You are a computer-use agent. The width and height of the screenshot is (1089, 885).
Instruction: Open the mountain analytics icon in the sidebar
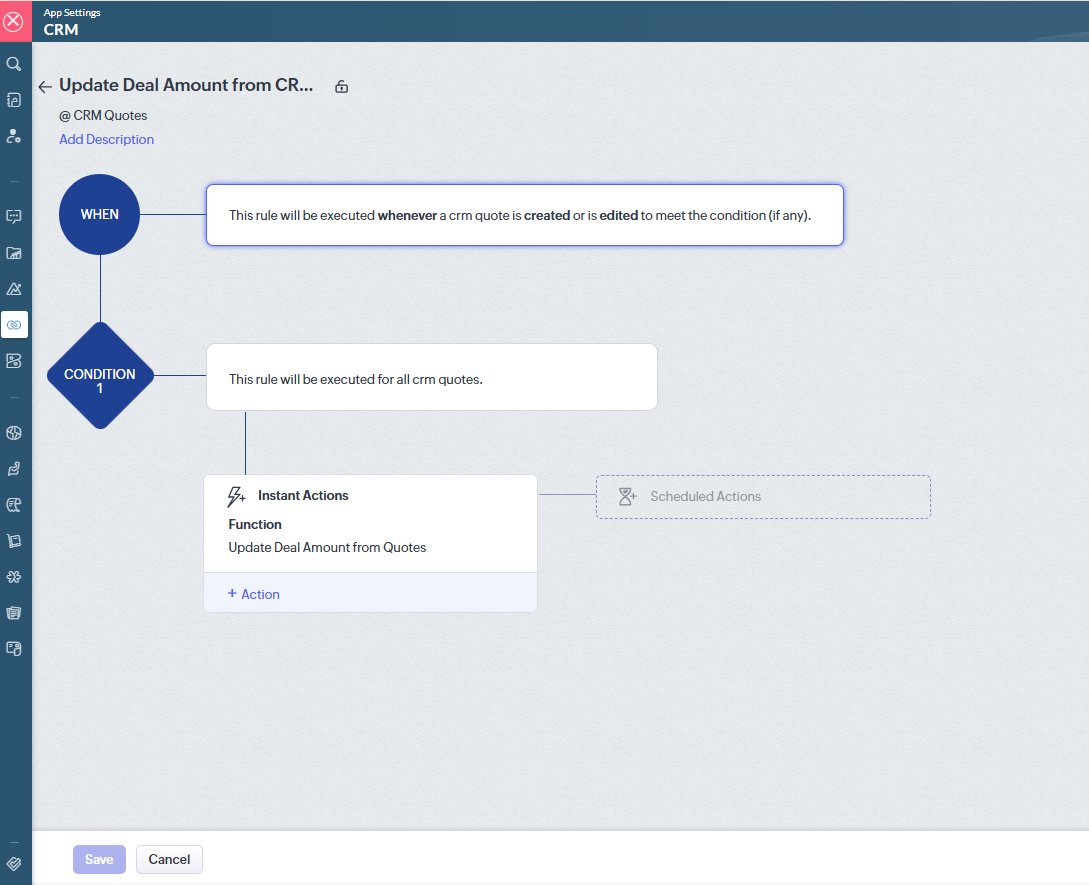coord(14,289)
